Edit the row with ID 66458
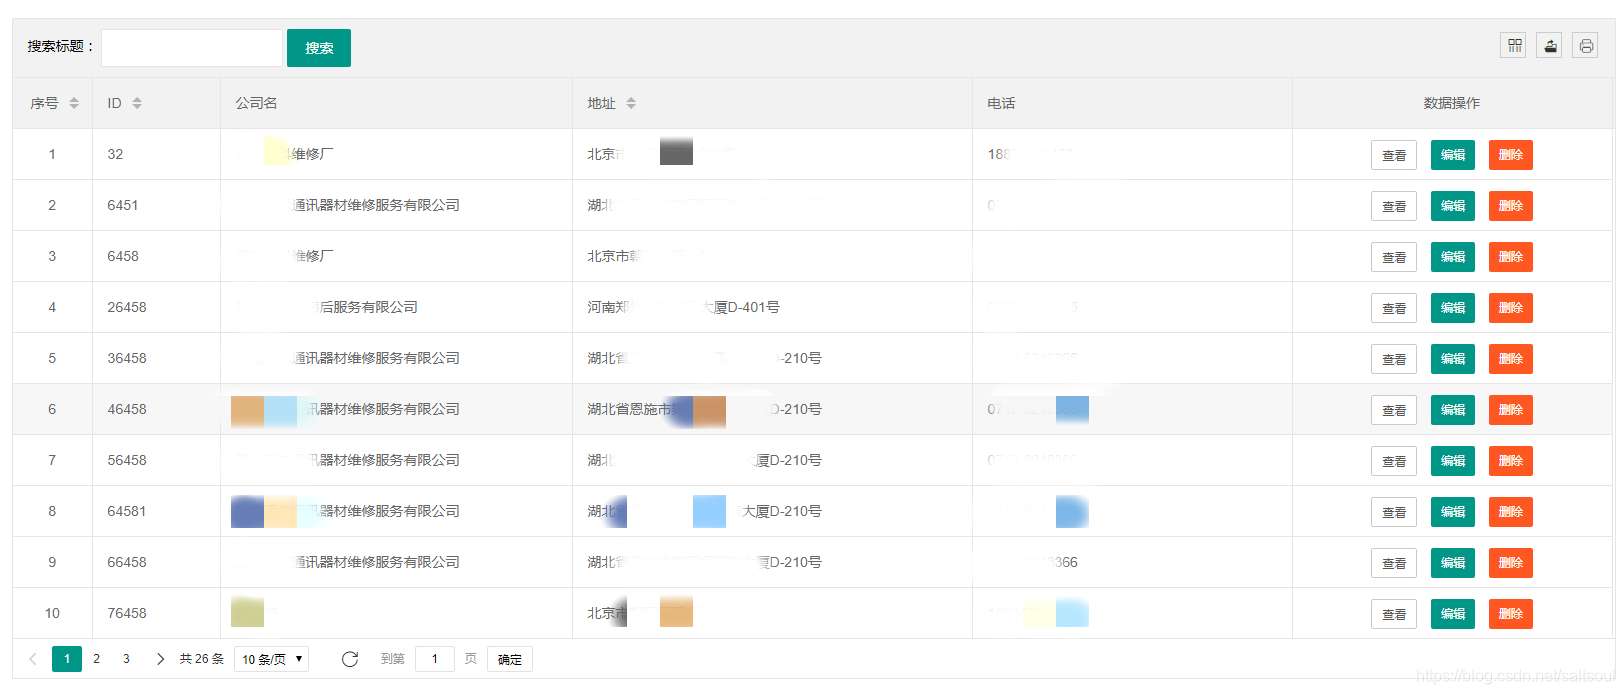The height and width of the screenshot is (694, 1624). pyautogui.click(x=1453, y=563)
